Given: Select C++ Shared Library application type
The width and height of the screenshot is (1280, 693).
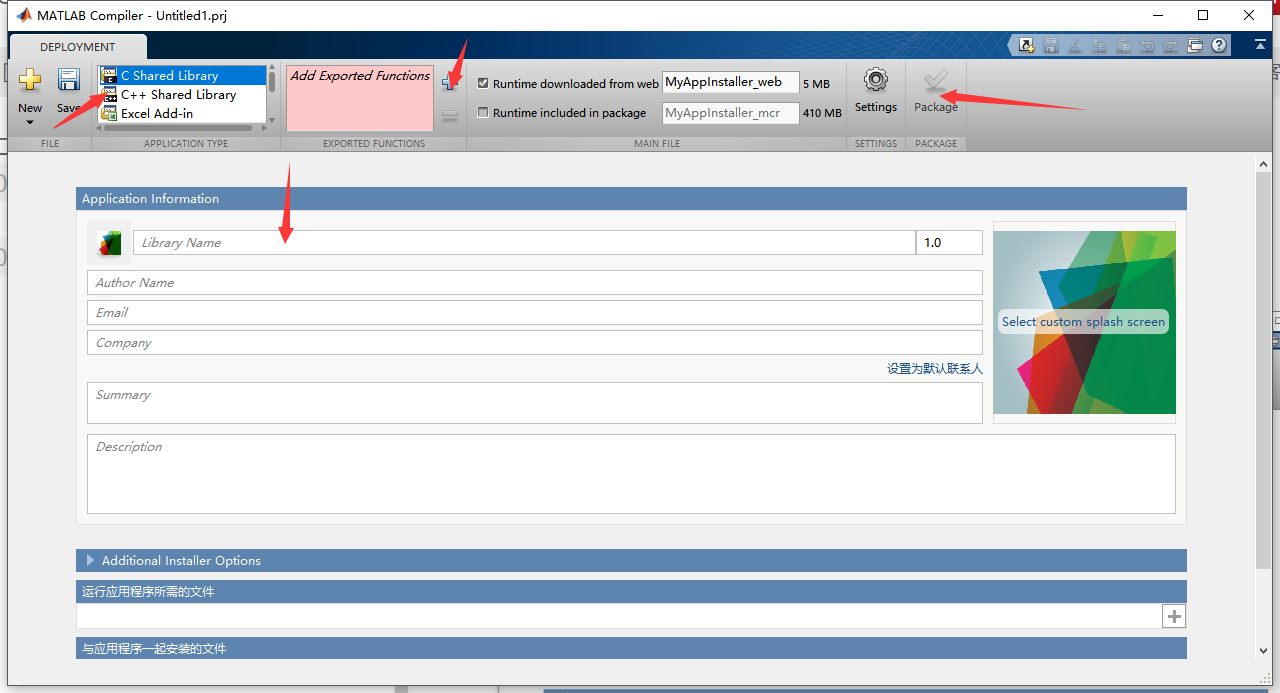Looking at the screenshot, I should pyautogui.click(x=183, y=94).
